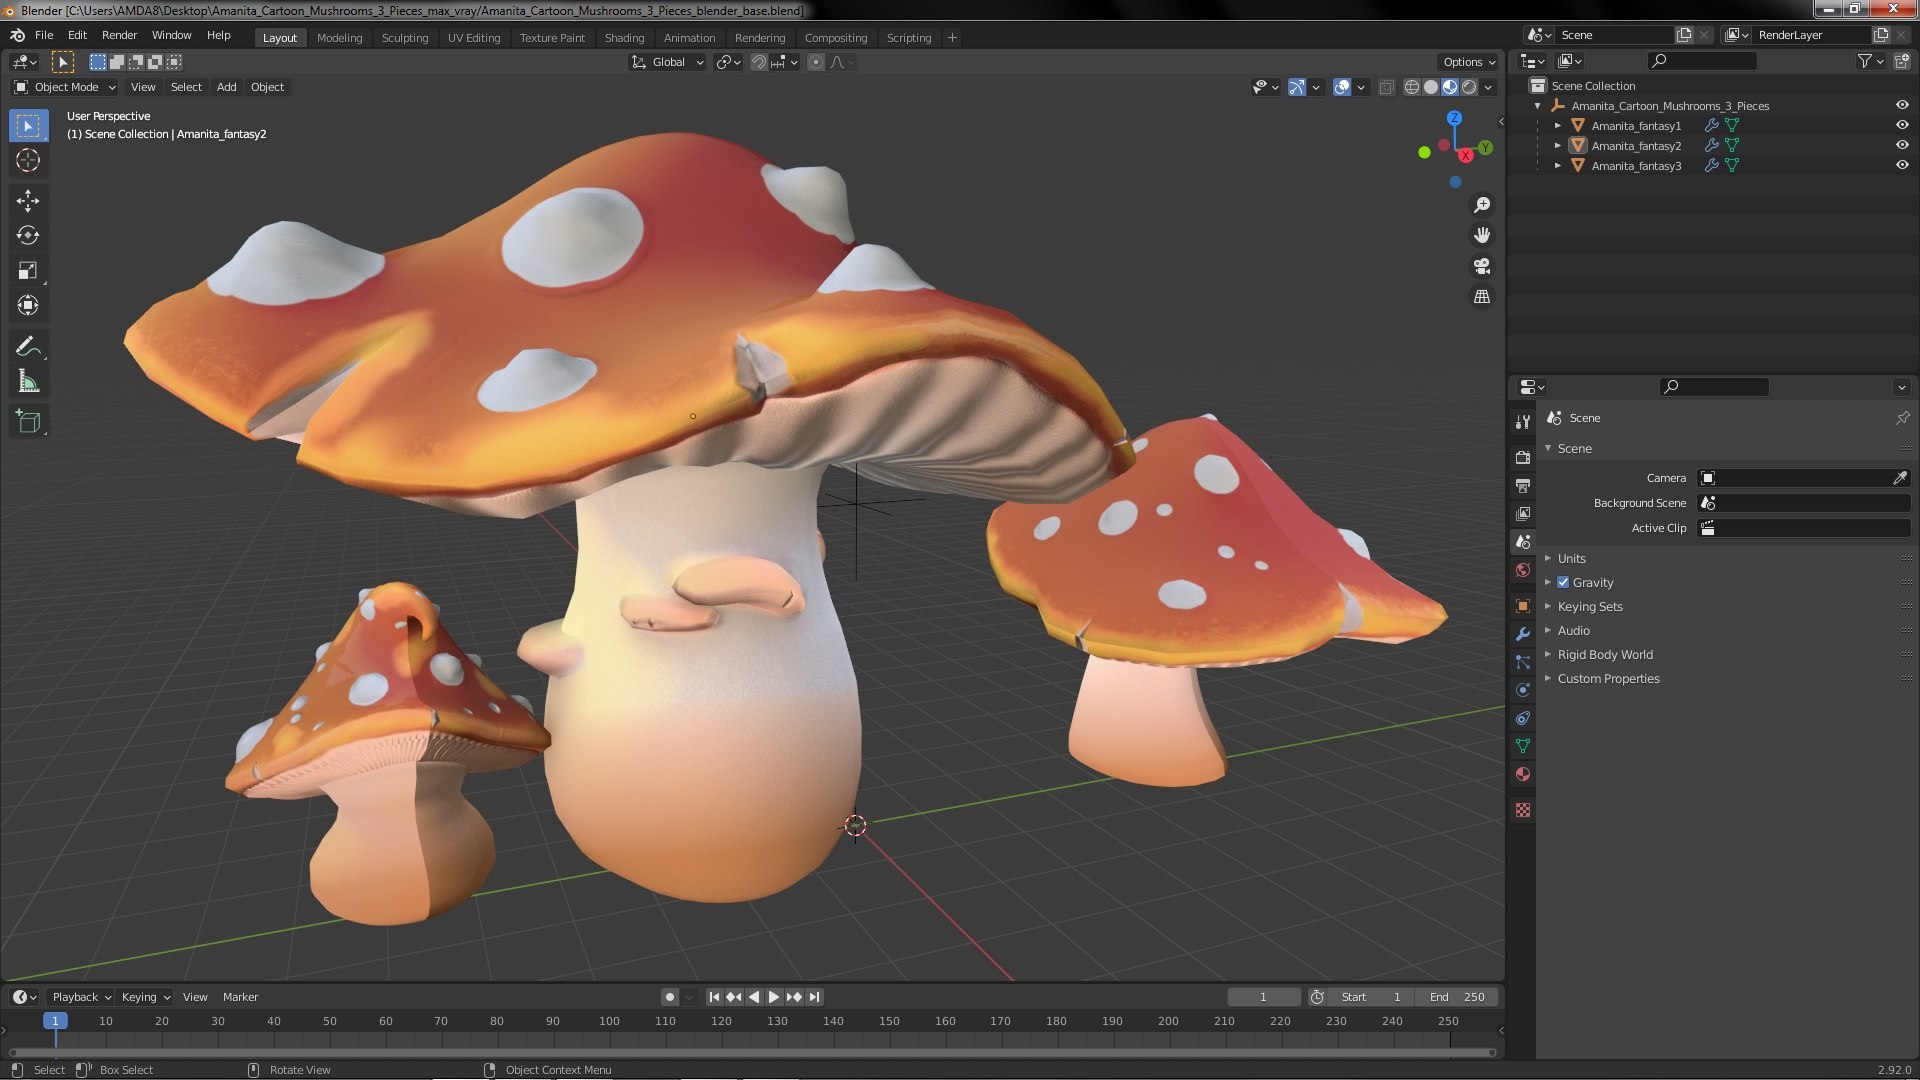1920x1080 pixels.
Task: Add a new workspace tab
Action: (952, 38)
